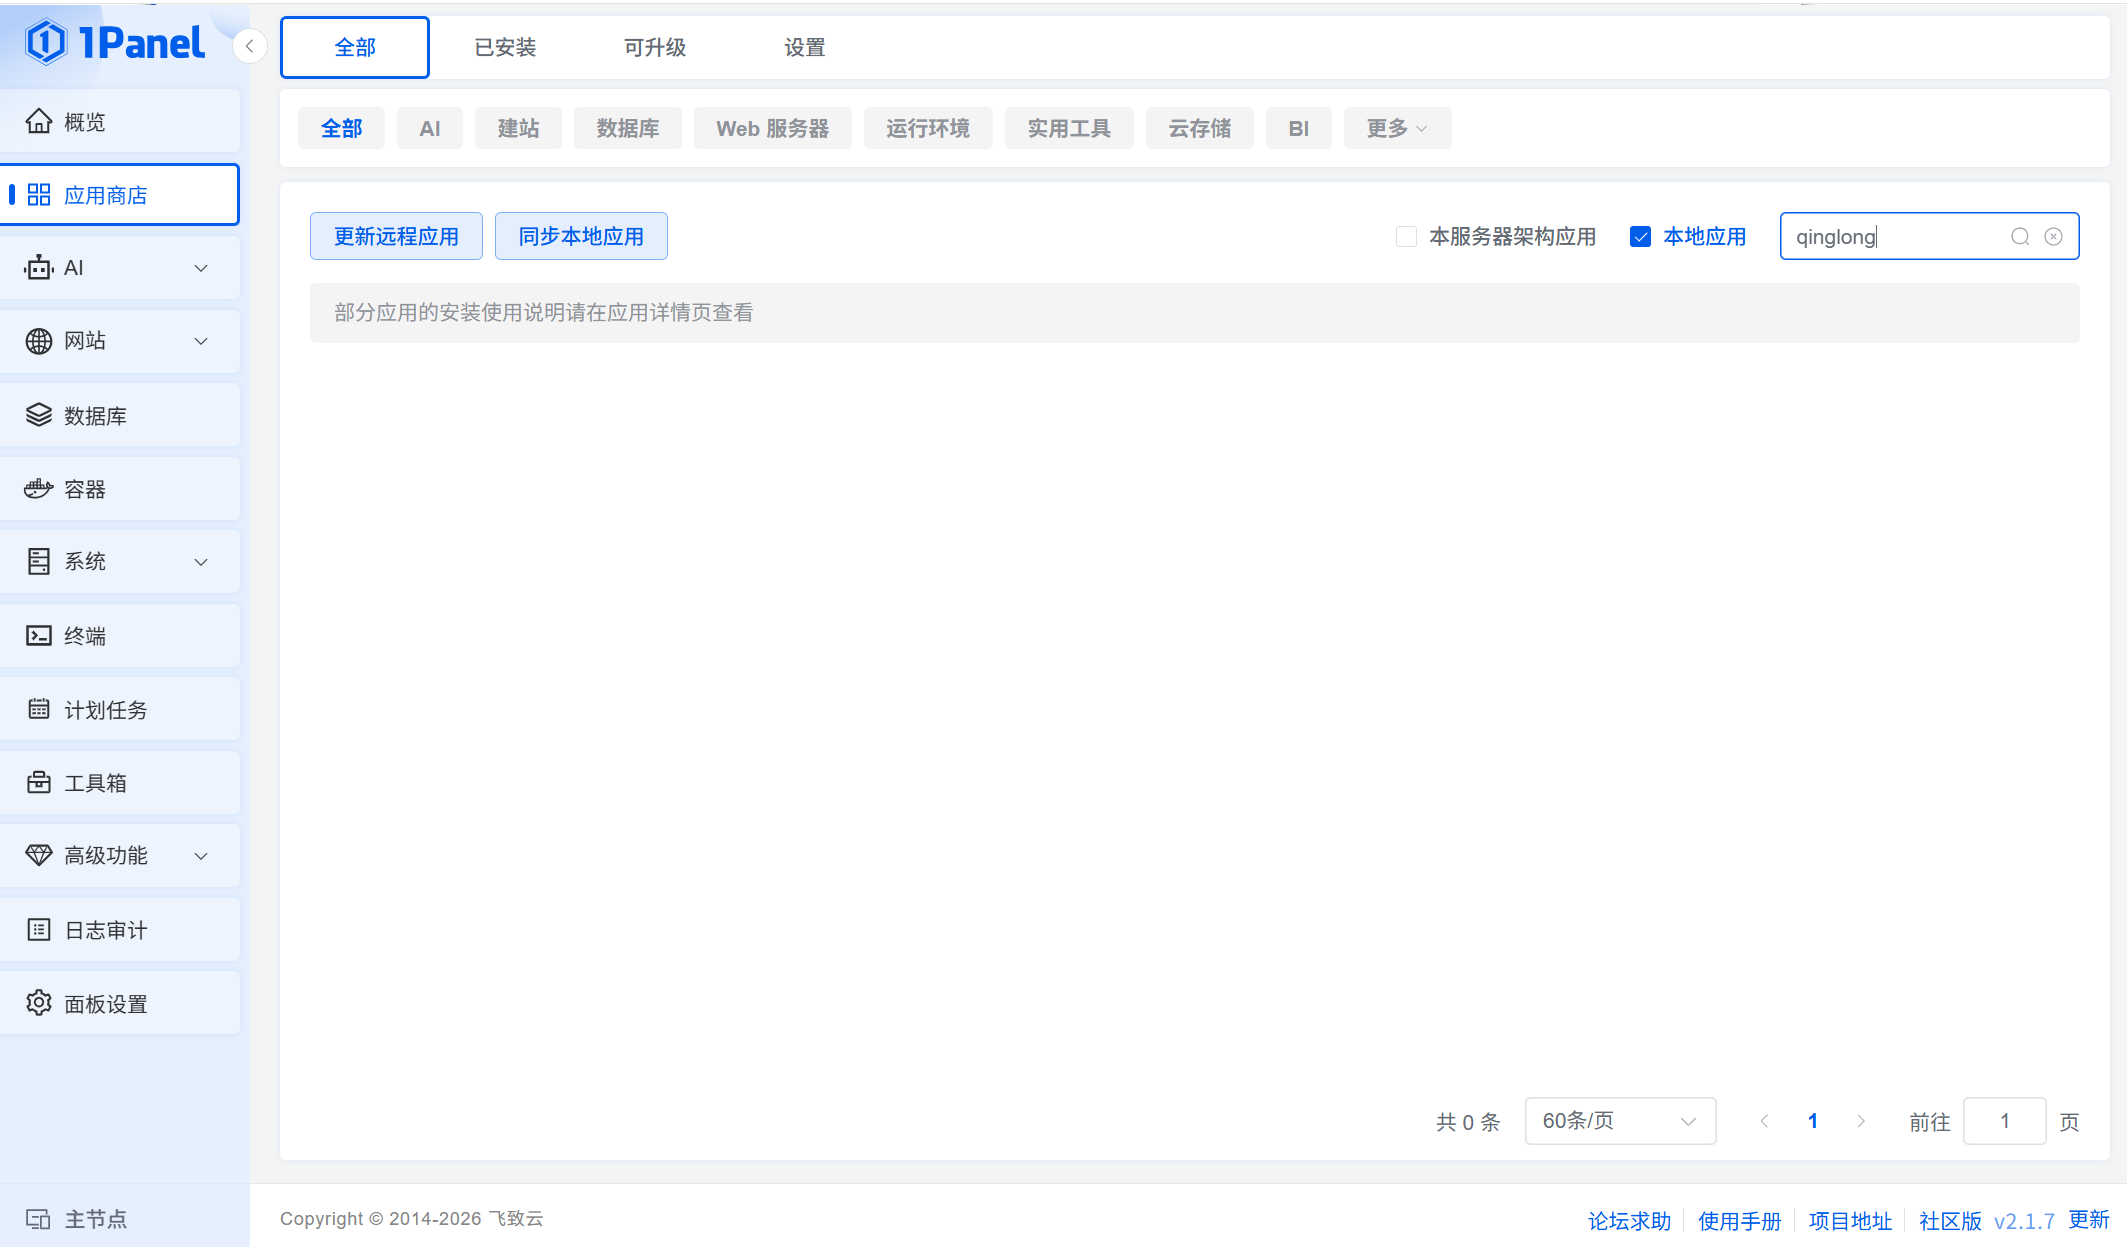Clear the qinglong search text with X icon
This screenshot has height=1247, width=2127.
coord(2053,237)
